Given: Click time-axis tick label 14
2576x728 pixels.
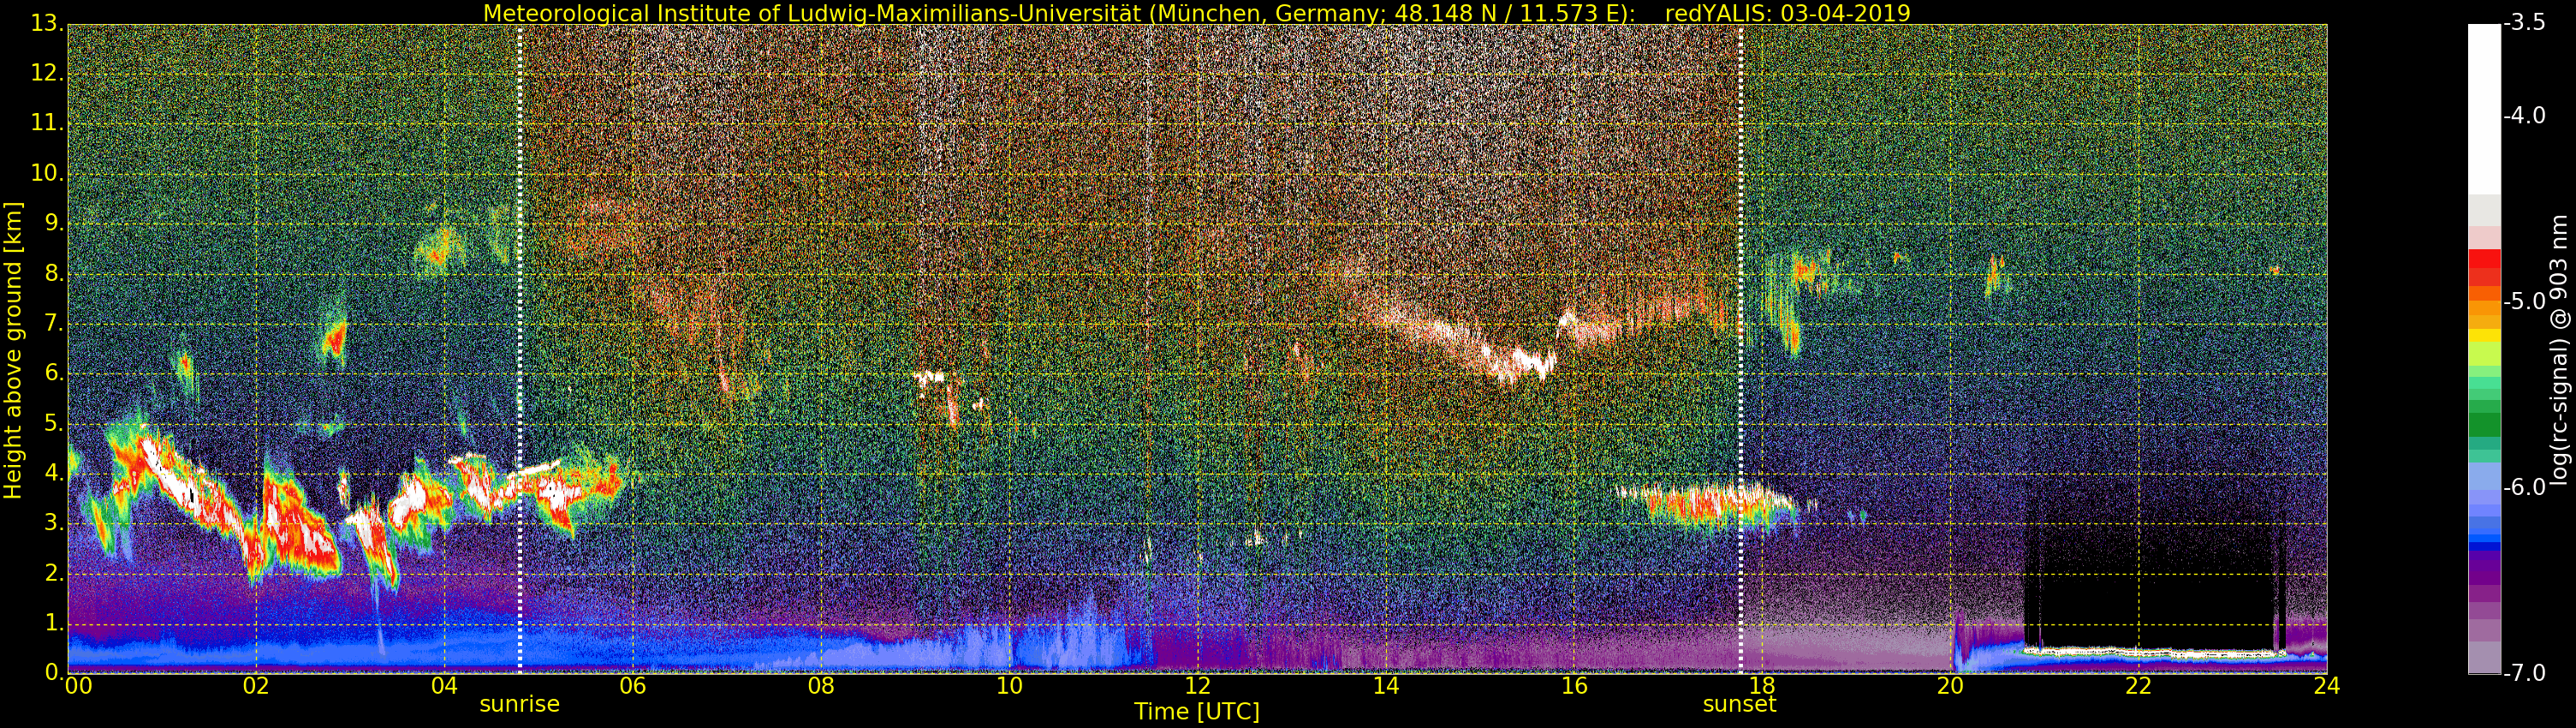Looking at the screenshot, I should point(1385,686).
